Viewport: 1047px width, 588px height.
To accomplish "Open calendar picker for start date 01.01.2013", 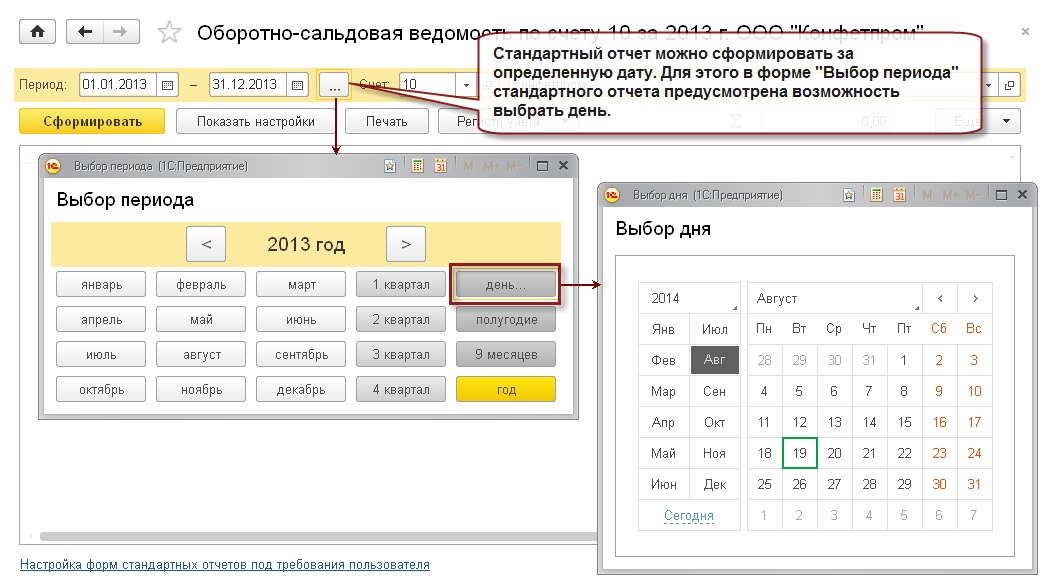I will [x=167, y=85].
